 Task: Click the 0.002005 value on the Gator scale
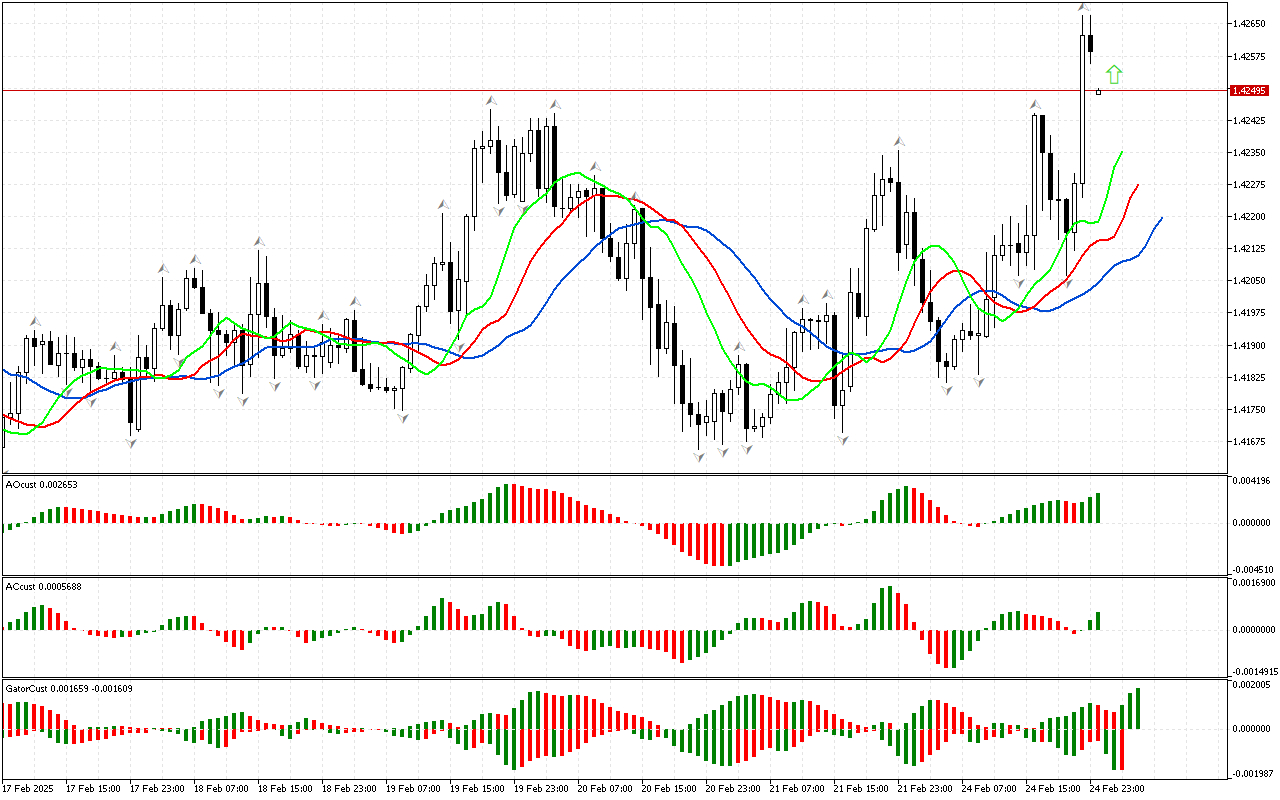click(x=1251, y=684)
